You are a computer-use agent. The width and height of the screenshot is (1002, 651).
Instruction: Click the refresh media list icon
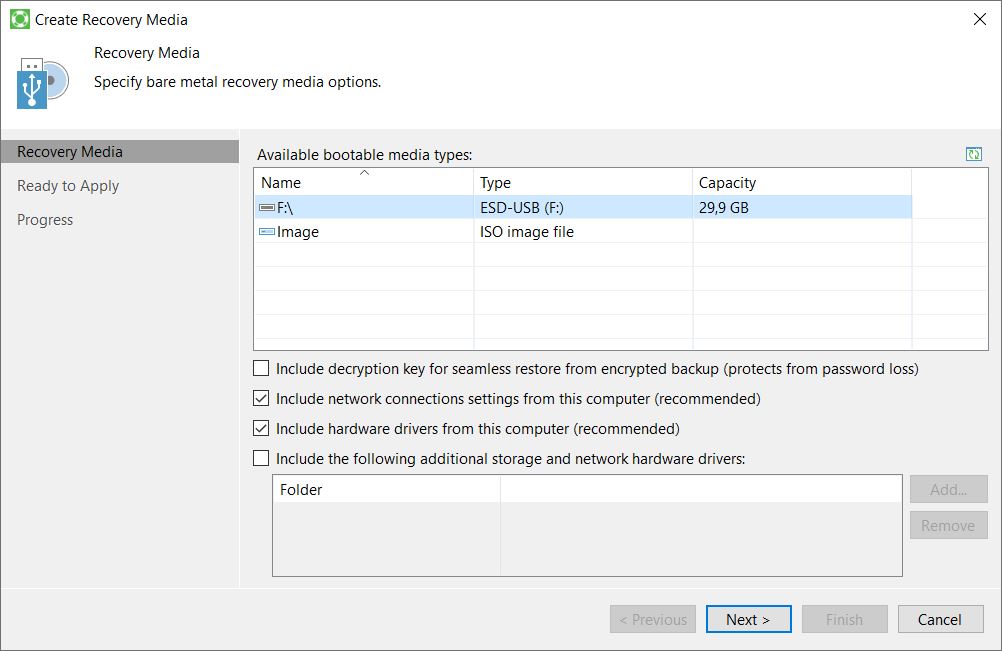[973, 154]
